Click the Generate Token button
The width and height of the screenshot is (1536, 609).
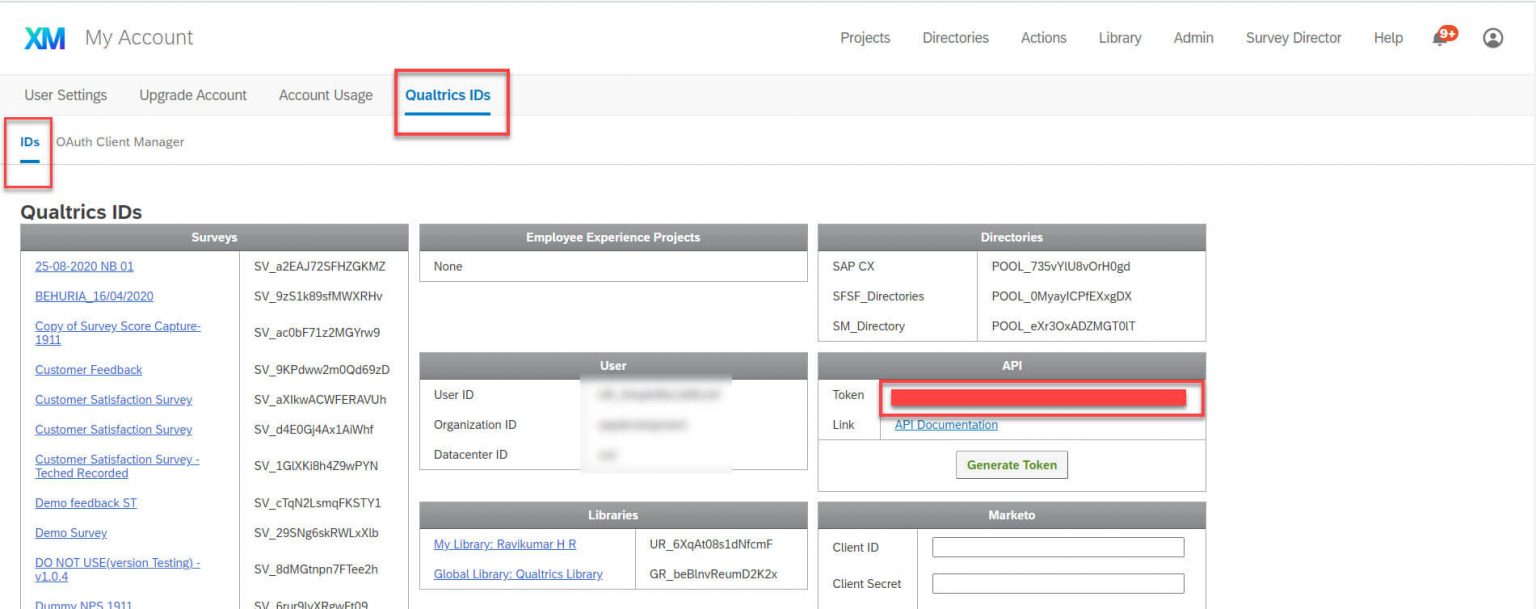pos(1011,464)
